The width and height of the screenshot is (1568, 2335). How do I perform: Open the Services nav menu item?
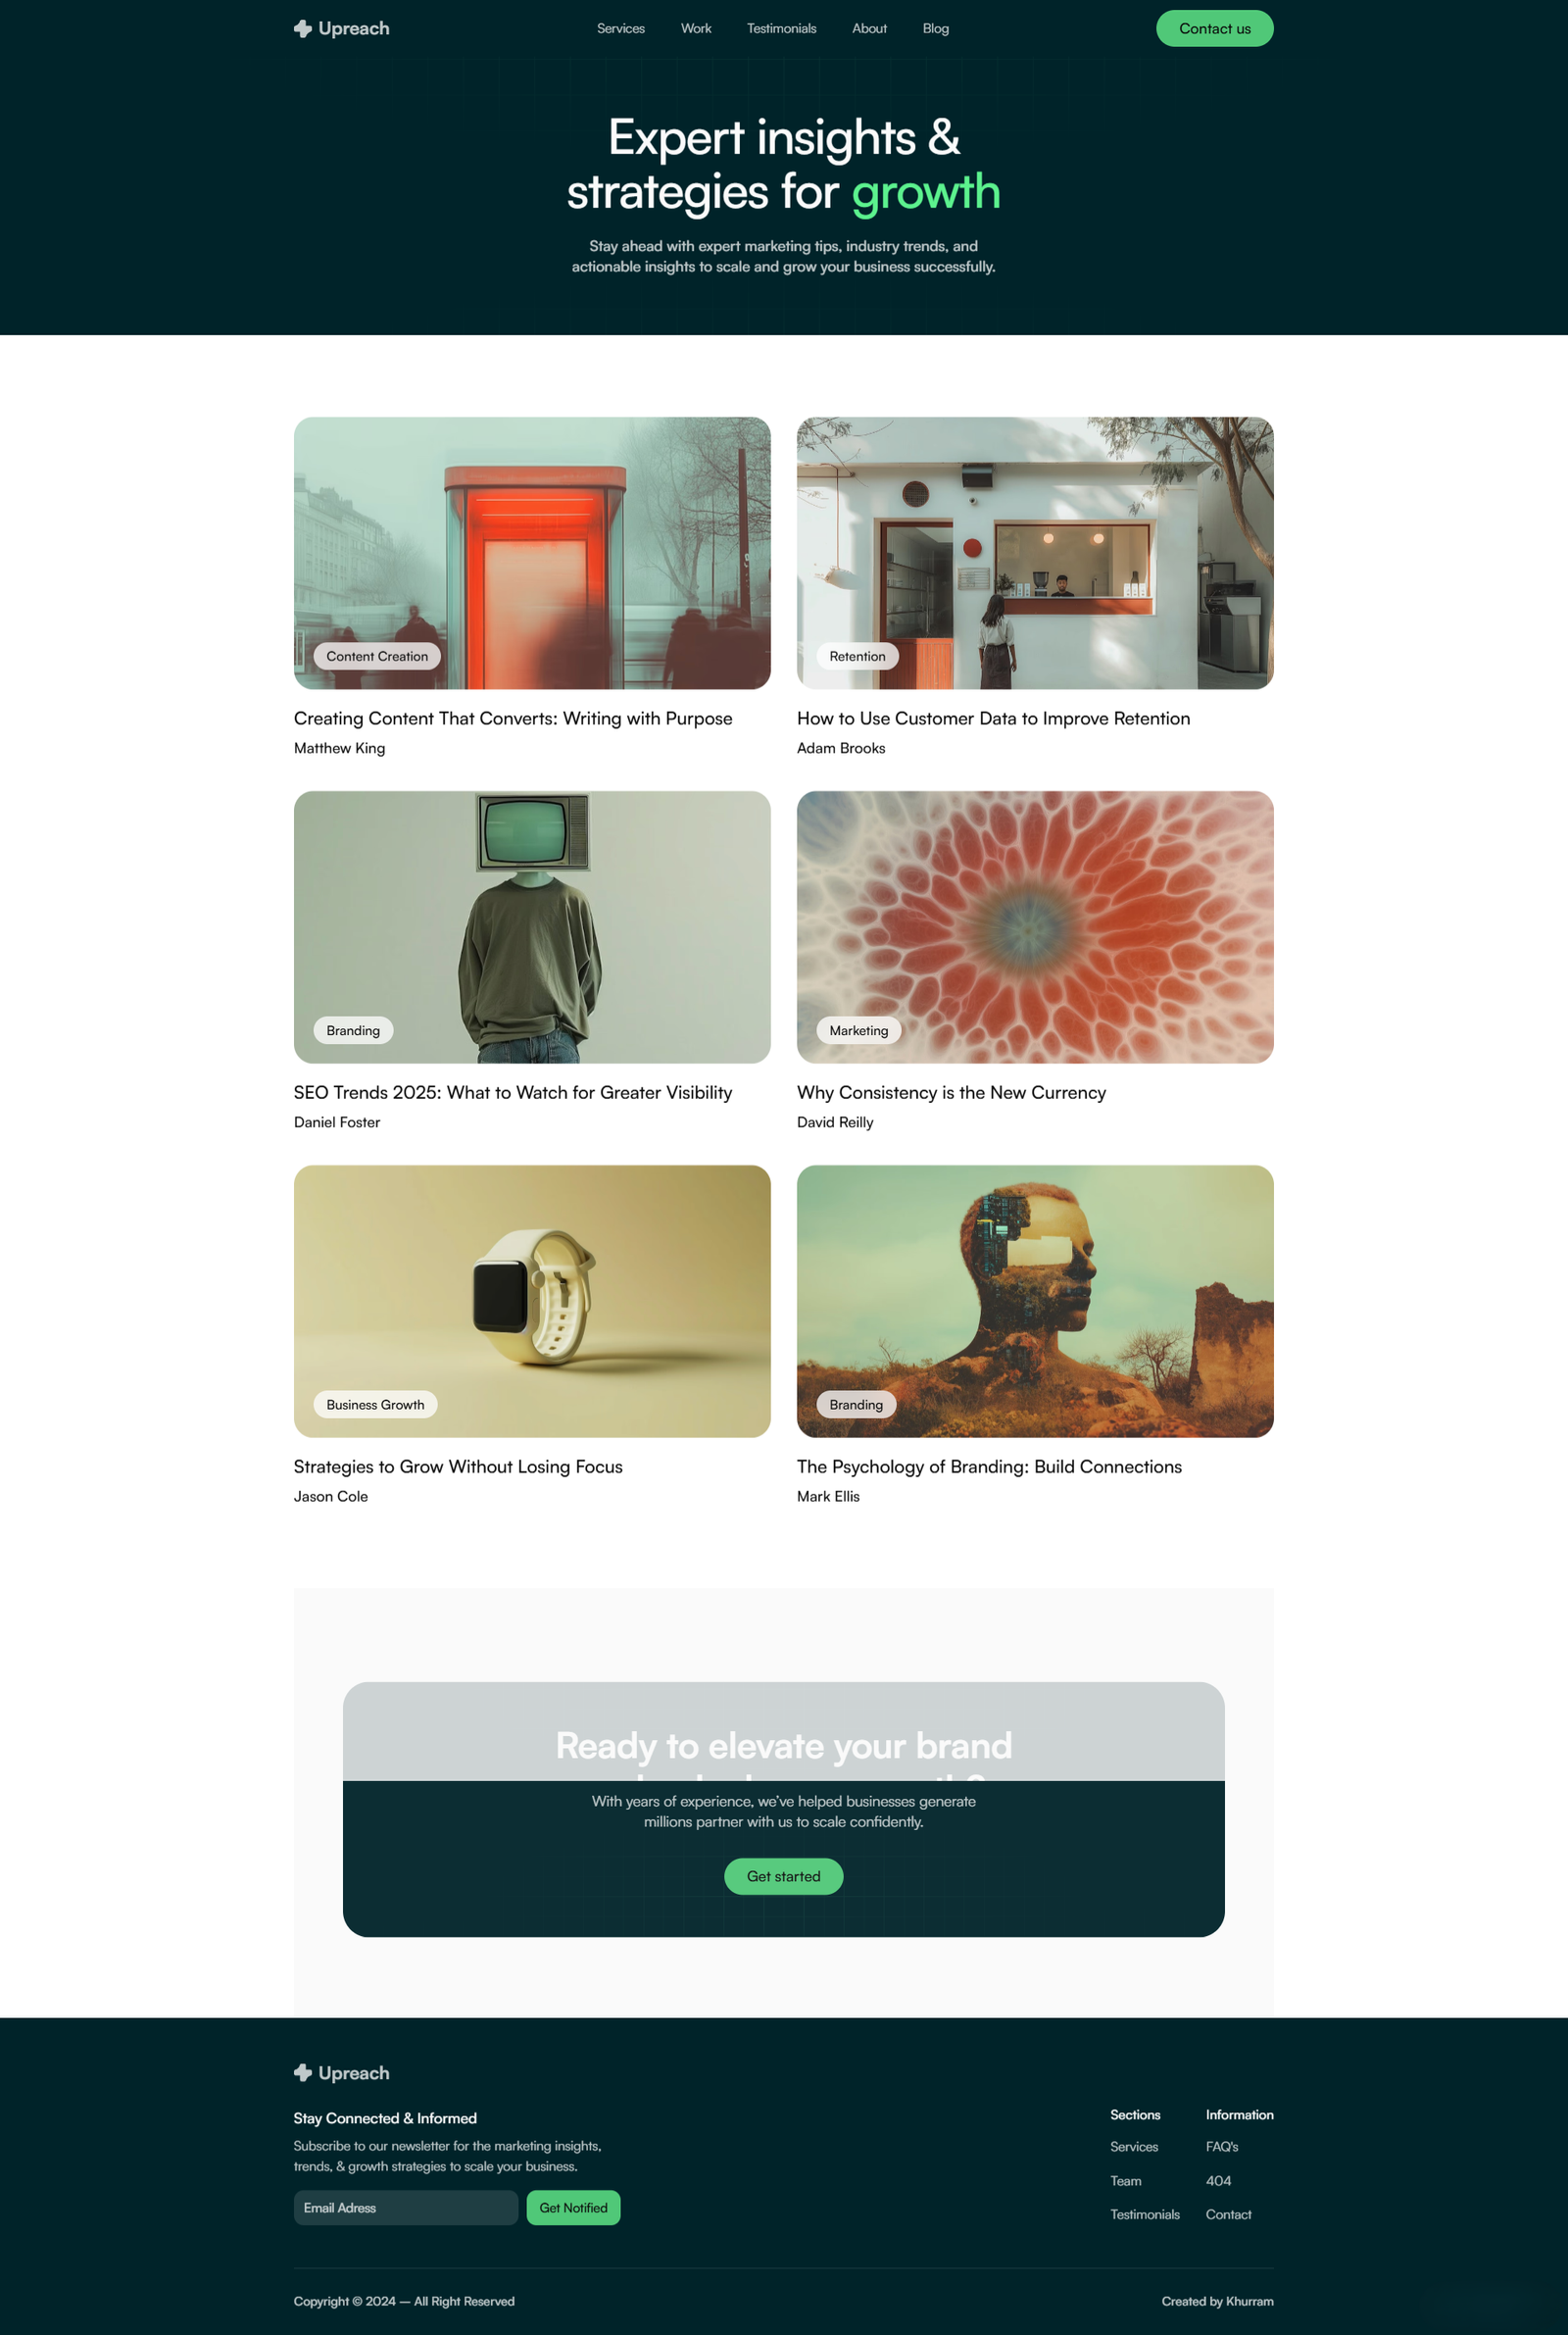point(620,29)
